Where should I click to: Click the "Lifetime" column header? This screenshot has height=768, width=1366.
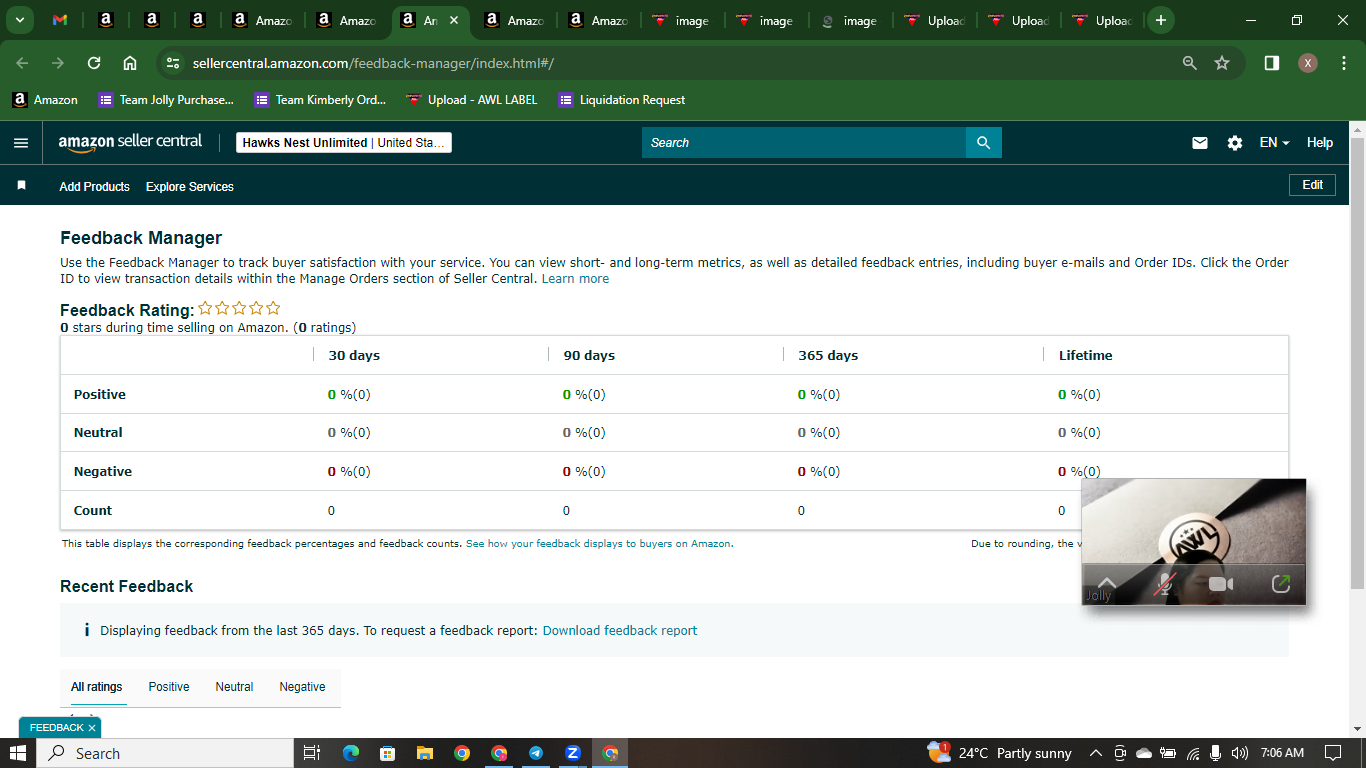click(1085, 356)
